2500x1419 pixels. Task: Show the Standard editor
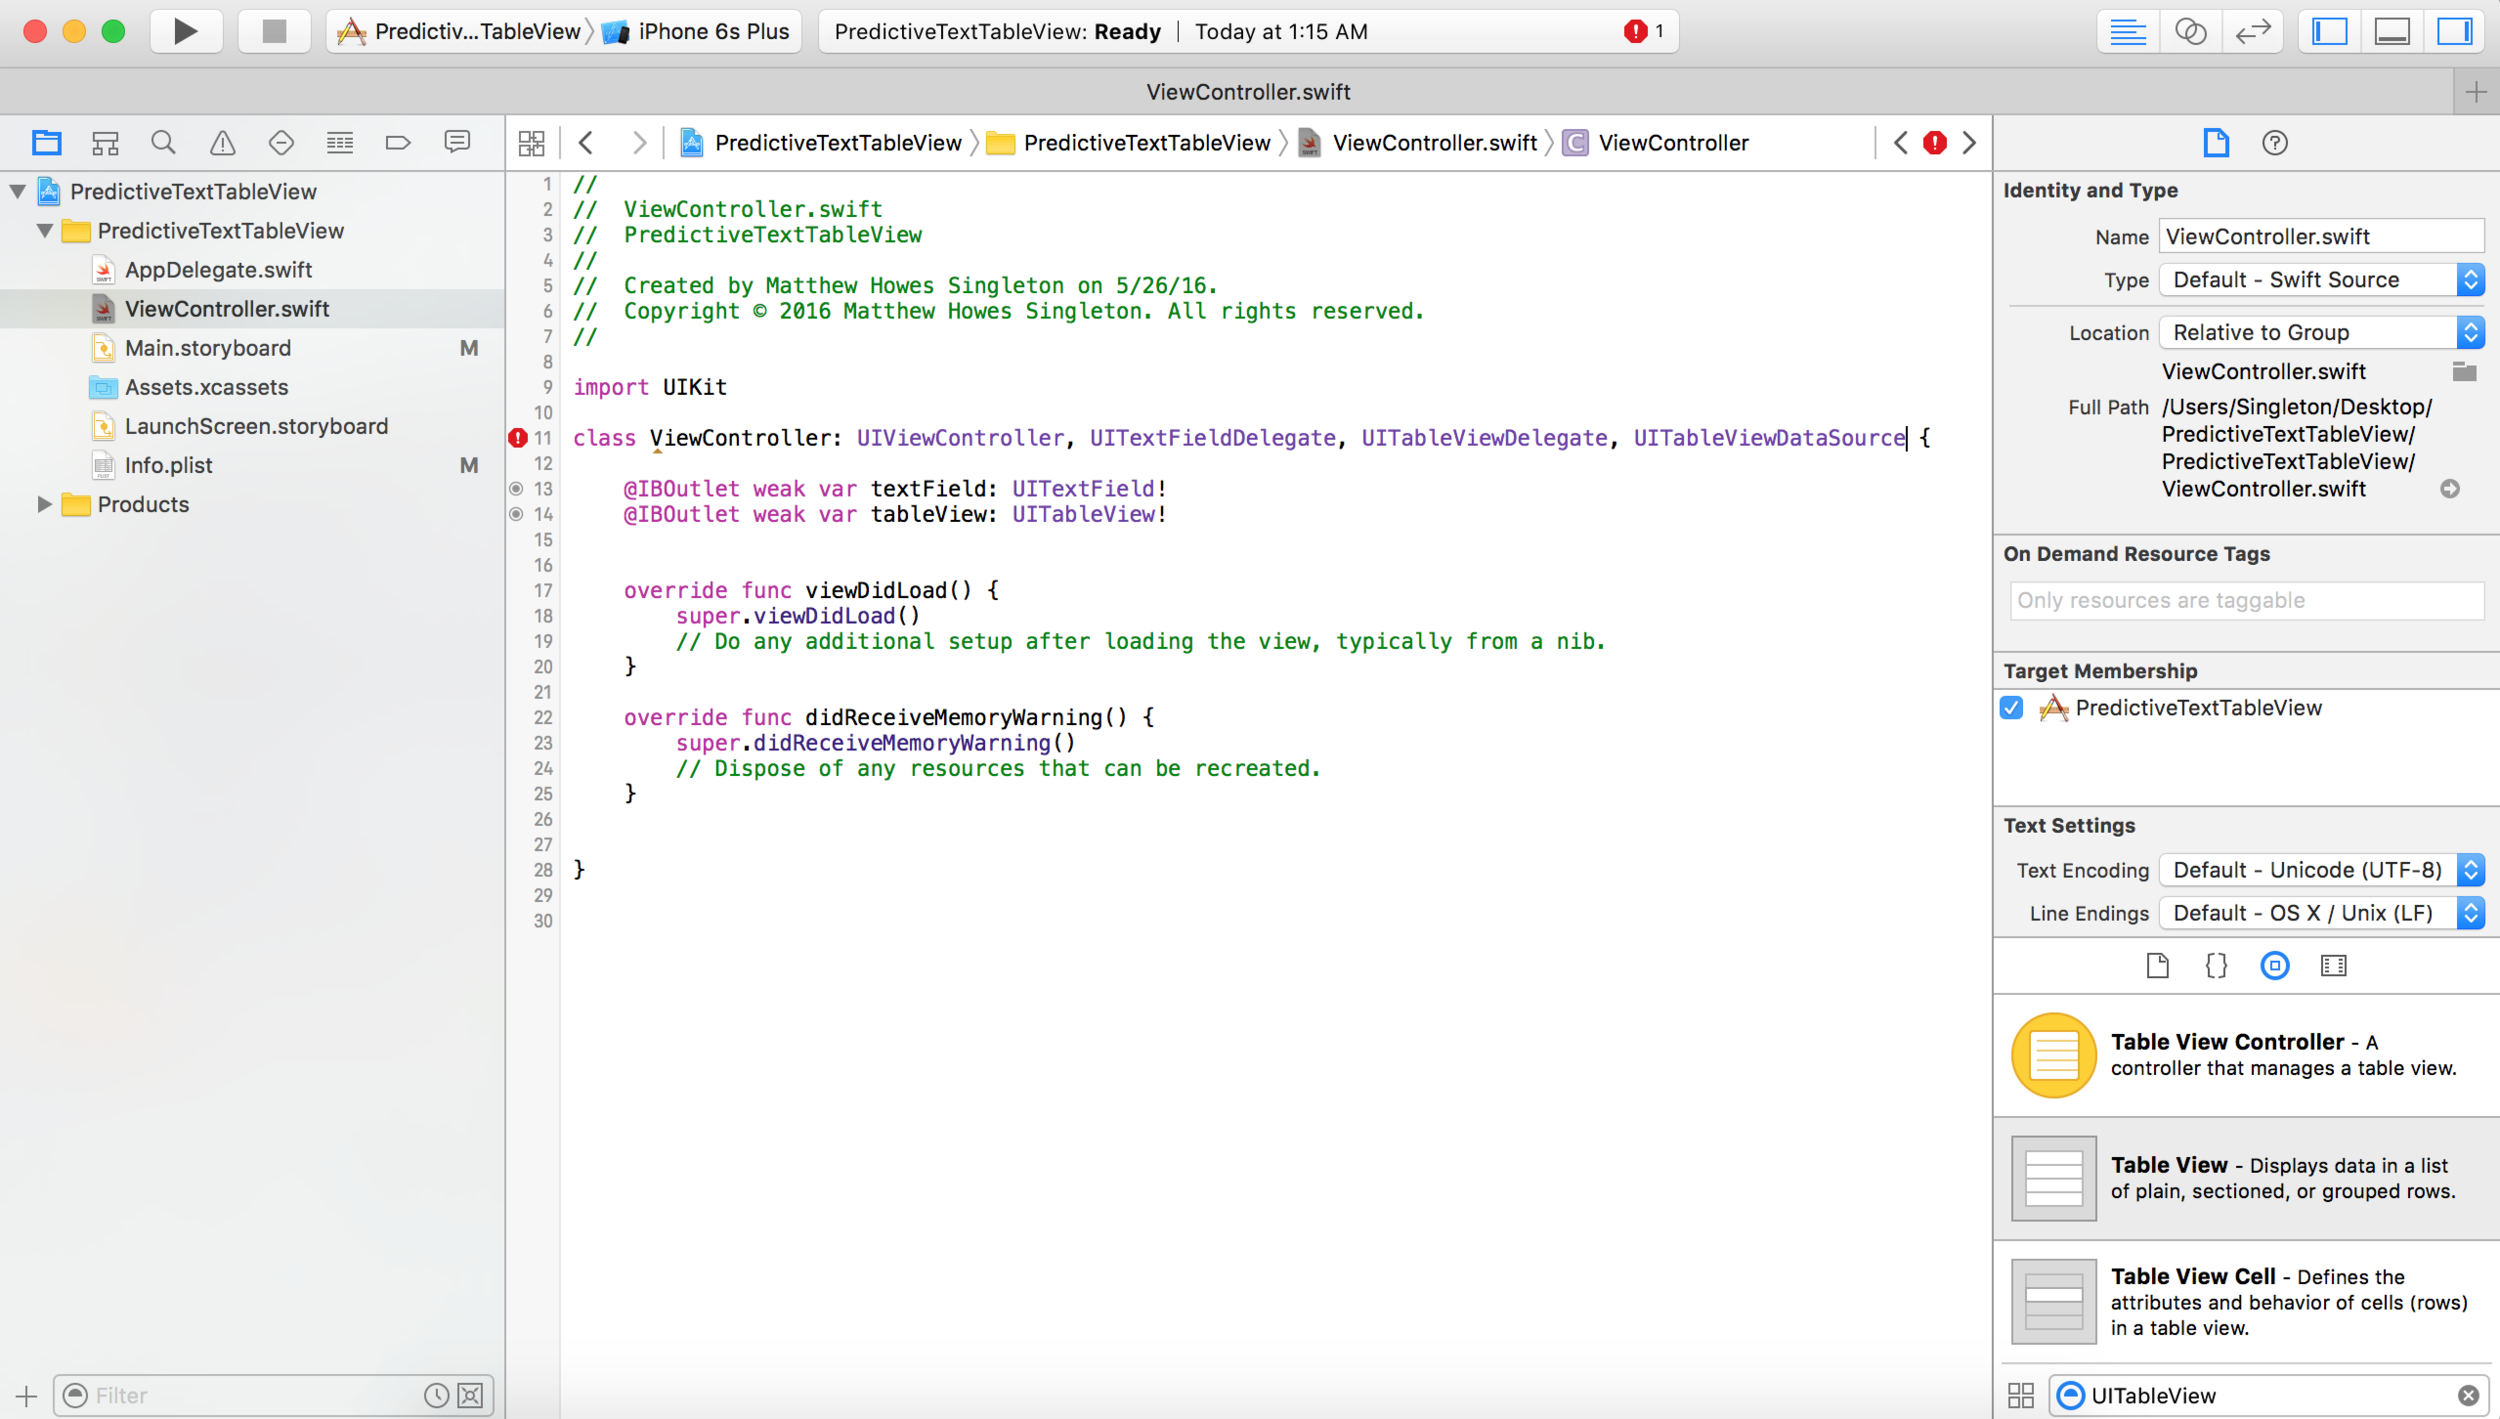2127,31
